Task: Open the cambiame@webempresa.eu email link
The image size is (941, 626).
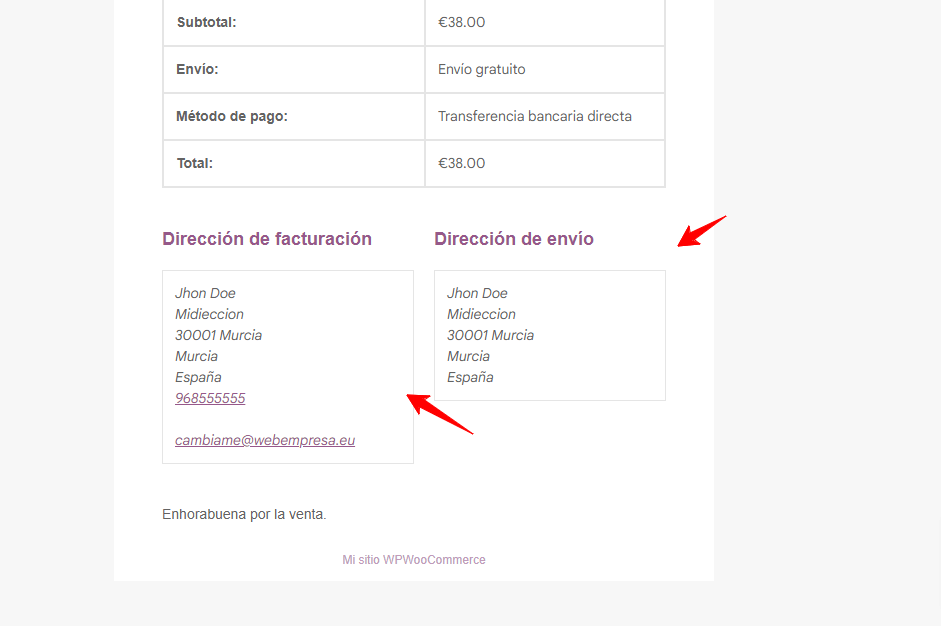Action: click(265, 441)
